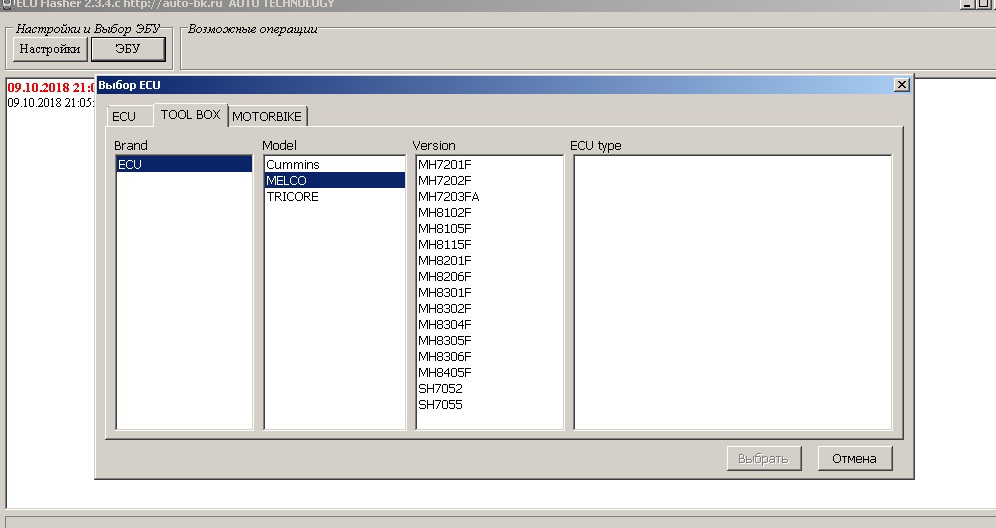Viewport: 996px width, 528px height.
Task: Click the ЭБУ button
Action: 128,49
